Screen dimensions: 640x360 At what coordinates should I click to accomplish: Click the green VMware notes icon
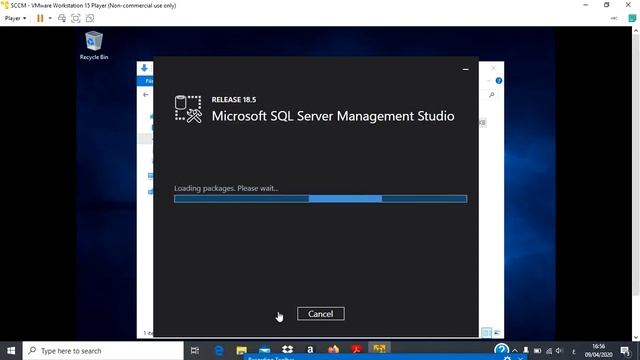pos(632,18)
